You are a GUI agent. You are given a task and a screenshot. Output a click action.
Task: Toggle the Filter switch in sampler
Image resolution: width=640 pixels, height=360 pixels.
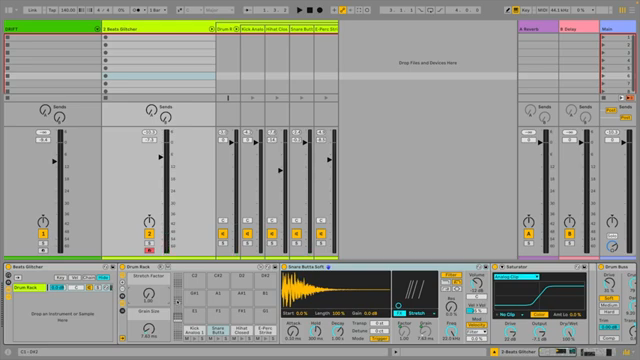tap(451, 275)
